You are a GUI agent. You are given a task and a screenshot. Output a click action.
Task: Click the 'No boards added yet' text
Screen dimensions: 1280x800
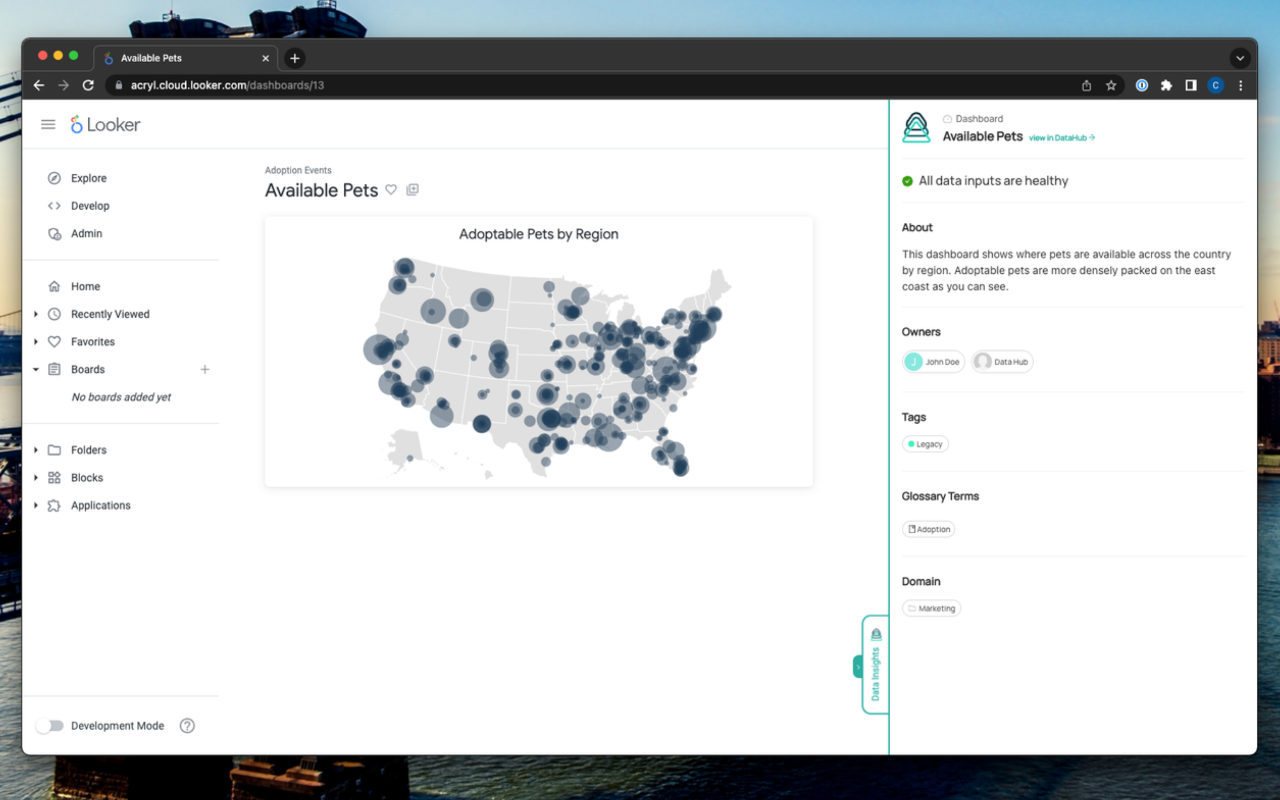click(121, 397)
